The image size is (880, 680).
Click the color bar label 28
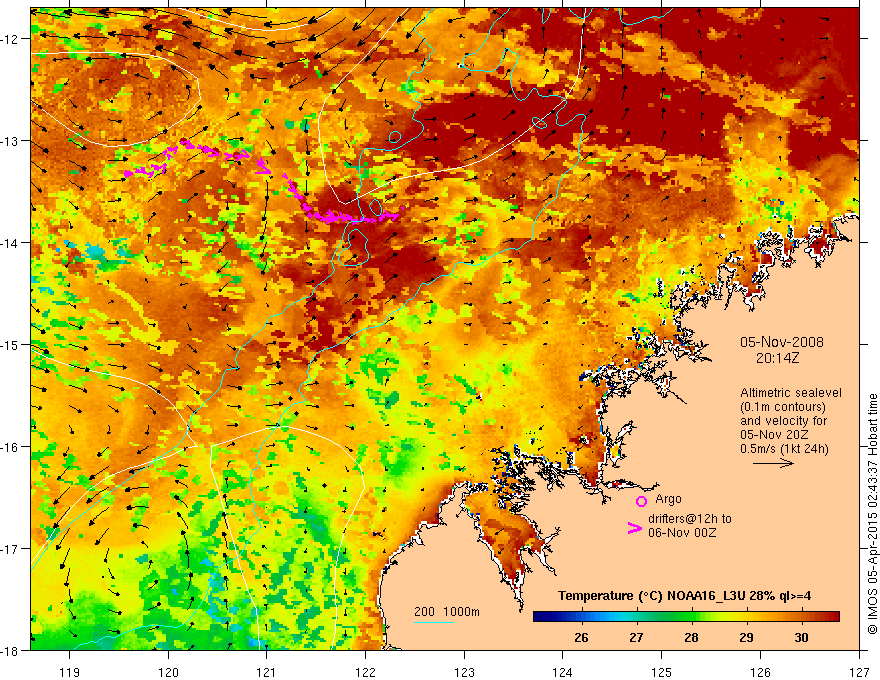[691, 637]
